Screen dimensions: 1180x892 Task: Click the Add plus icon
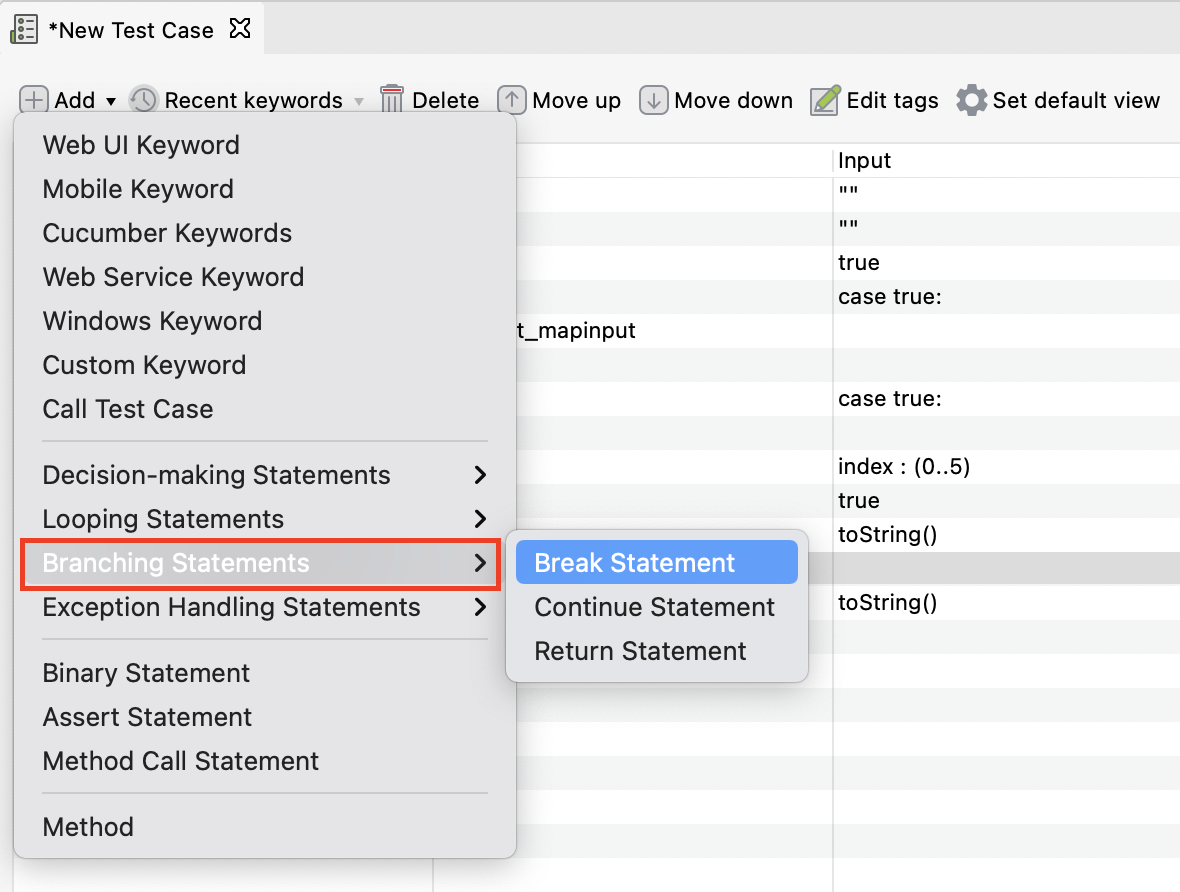(33, 100)
